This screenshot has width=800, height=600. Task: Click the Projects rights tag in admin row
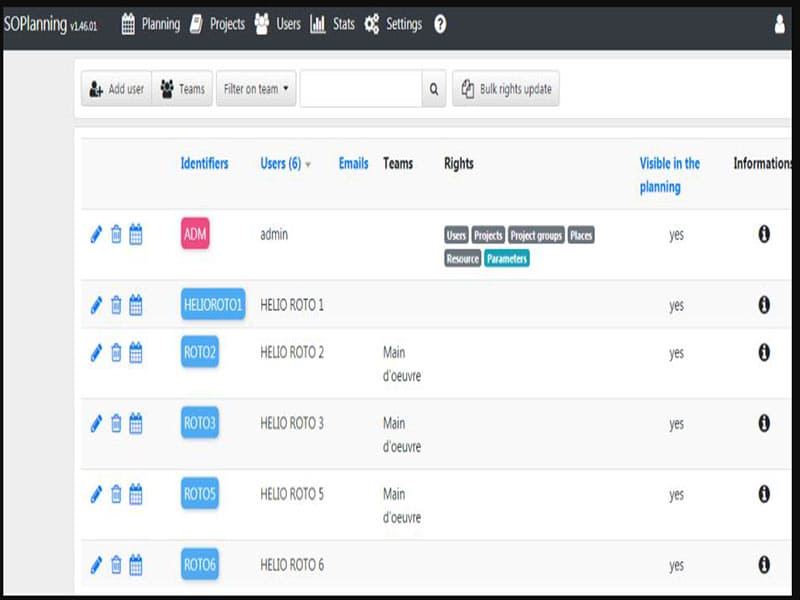(x=488, y=235)
